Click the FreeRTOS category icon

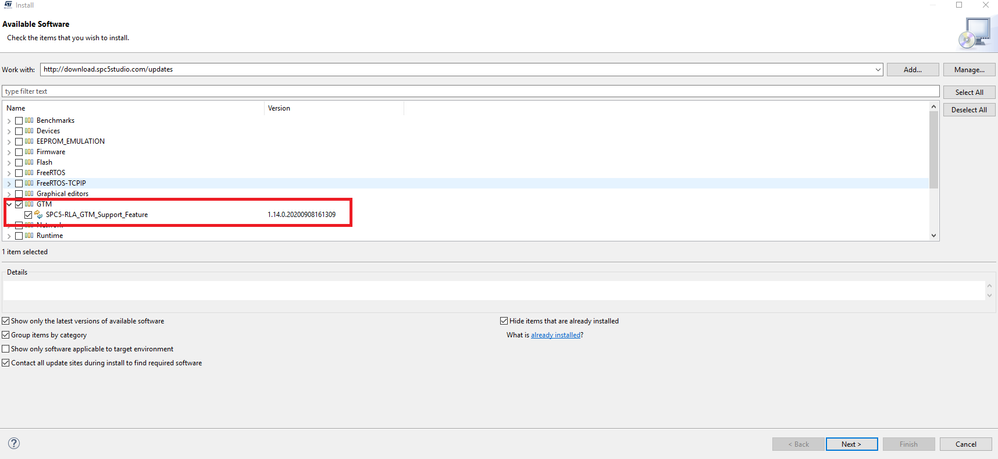29,173
